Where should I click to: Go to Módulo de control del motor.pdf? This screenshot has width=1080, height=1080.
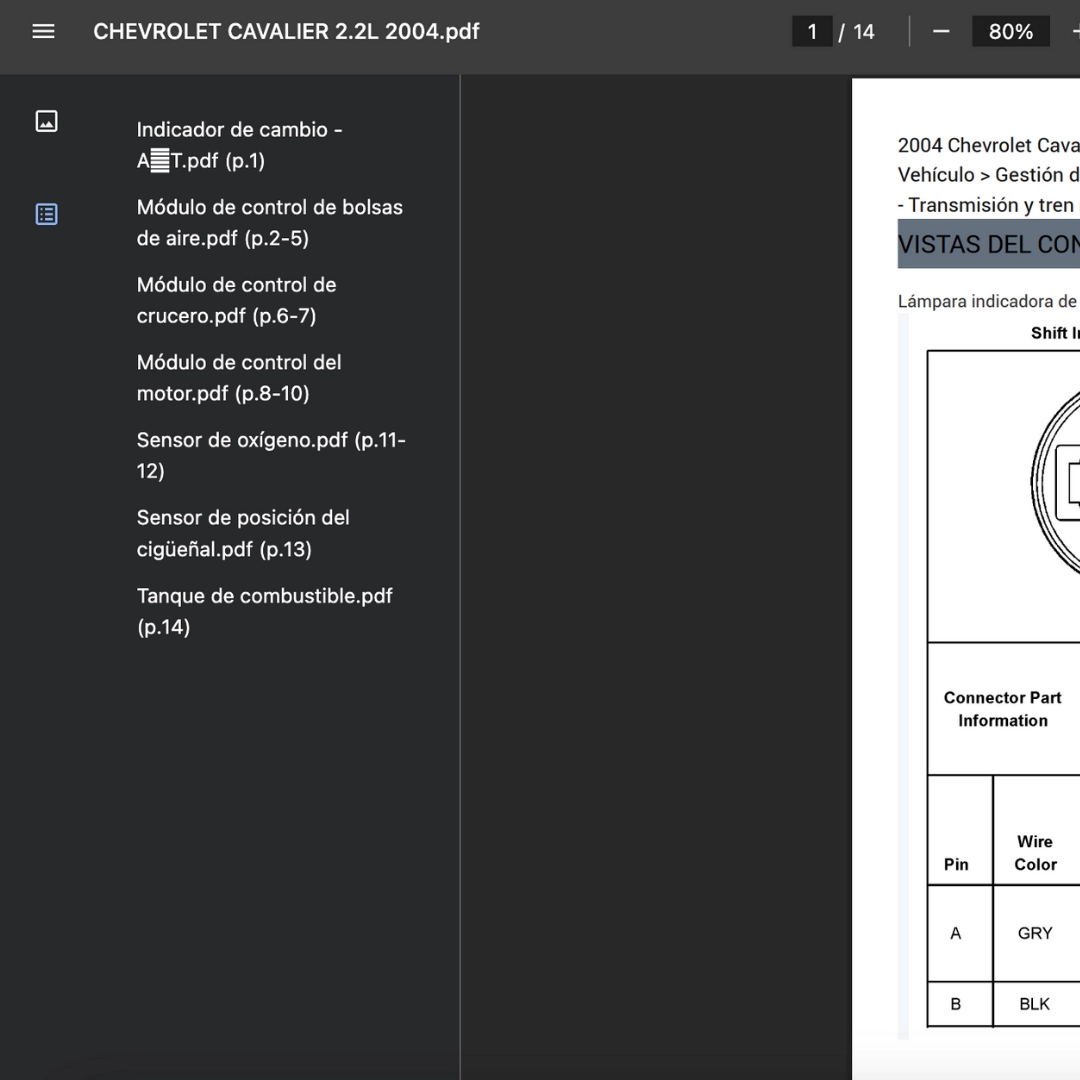pos(238,378)
